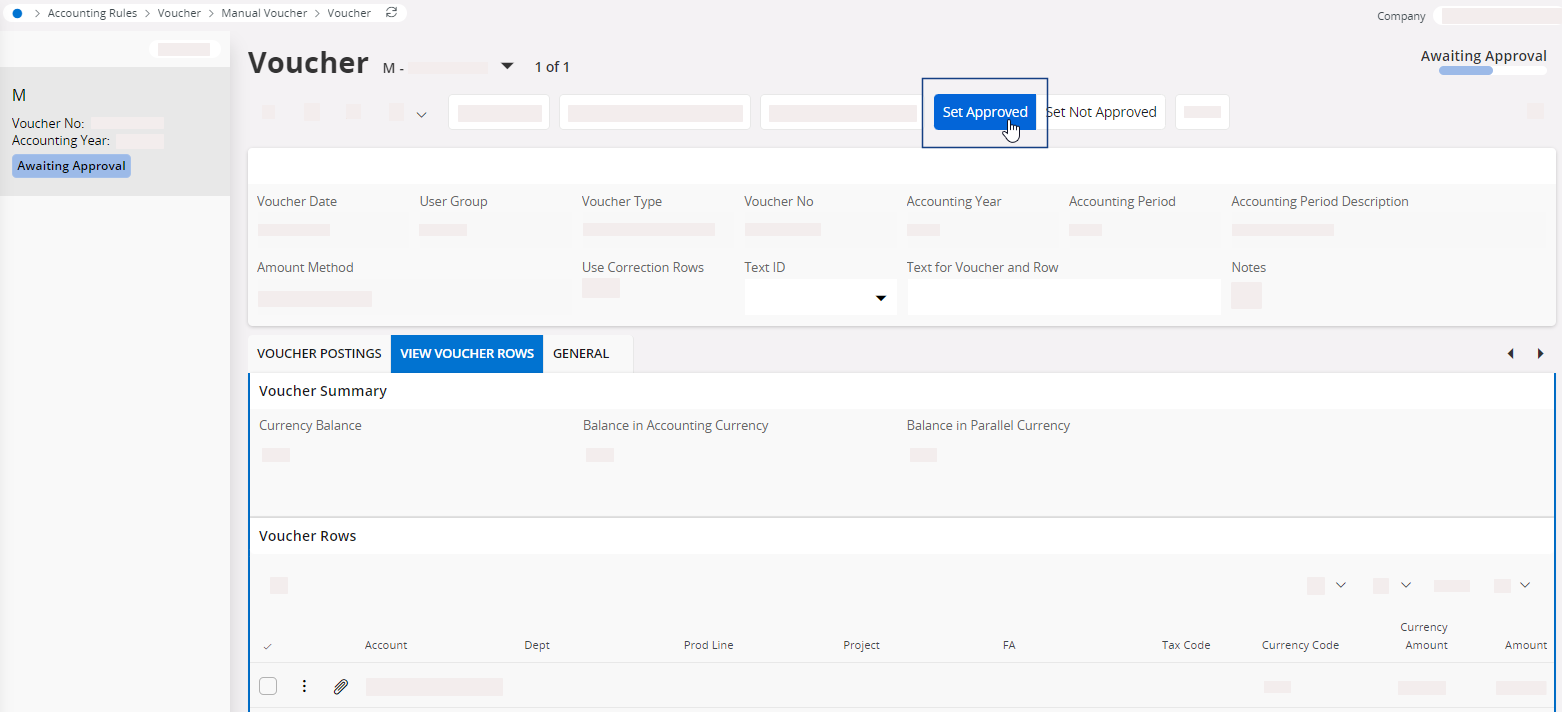
Task: Open the paperclip attachments on voucher row
Action: tap(340, 687)
